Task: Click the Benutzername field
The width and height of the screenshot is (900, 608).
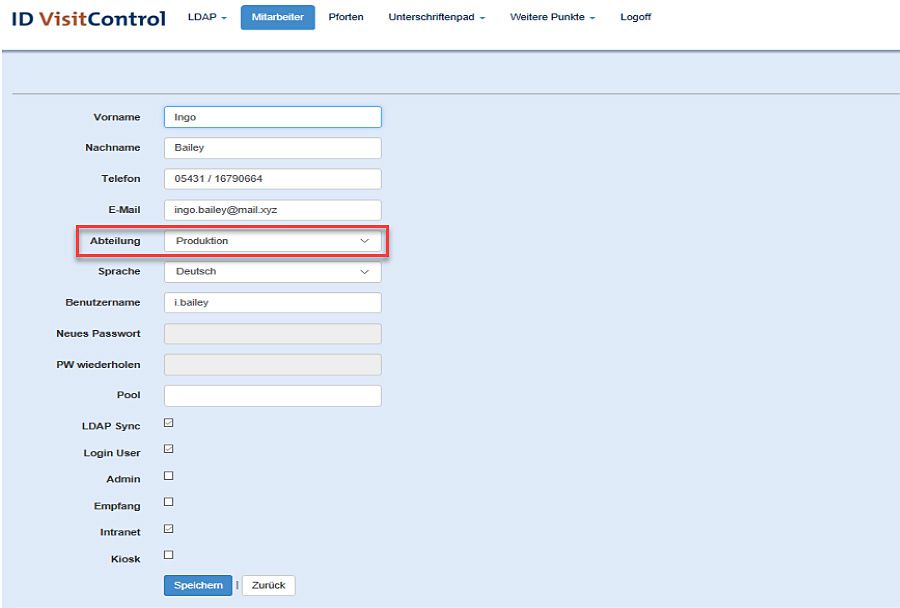Action: pos(272,302)
